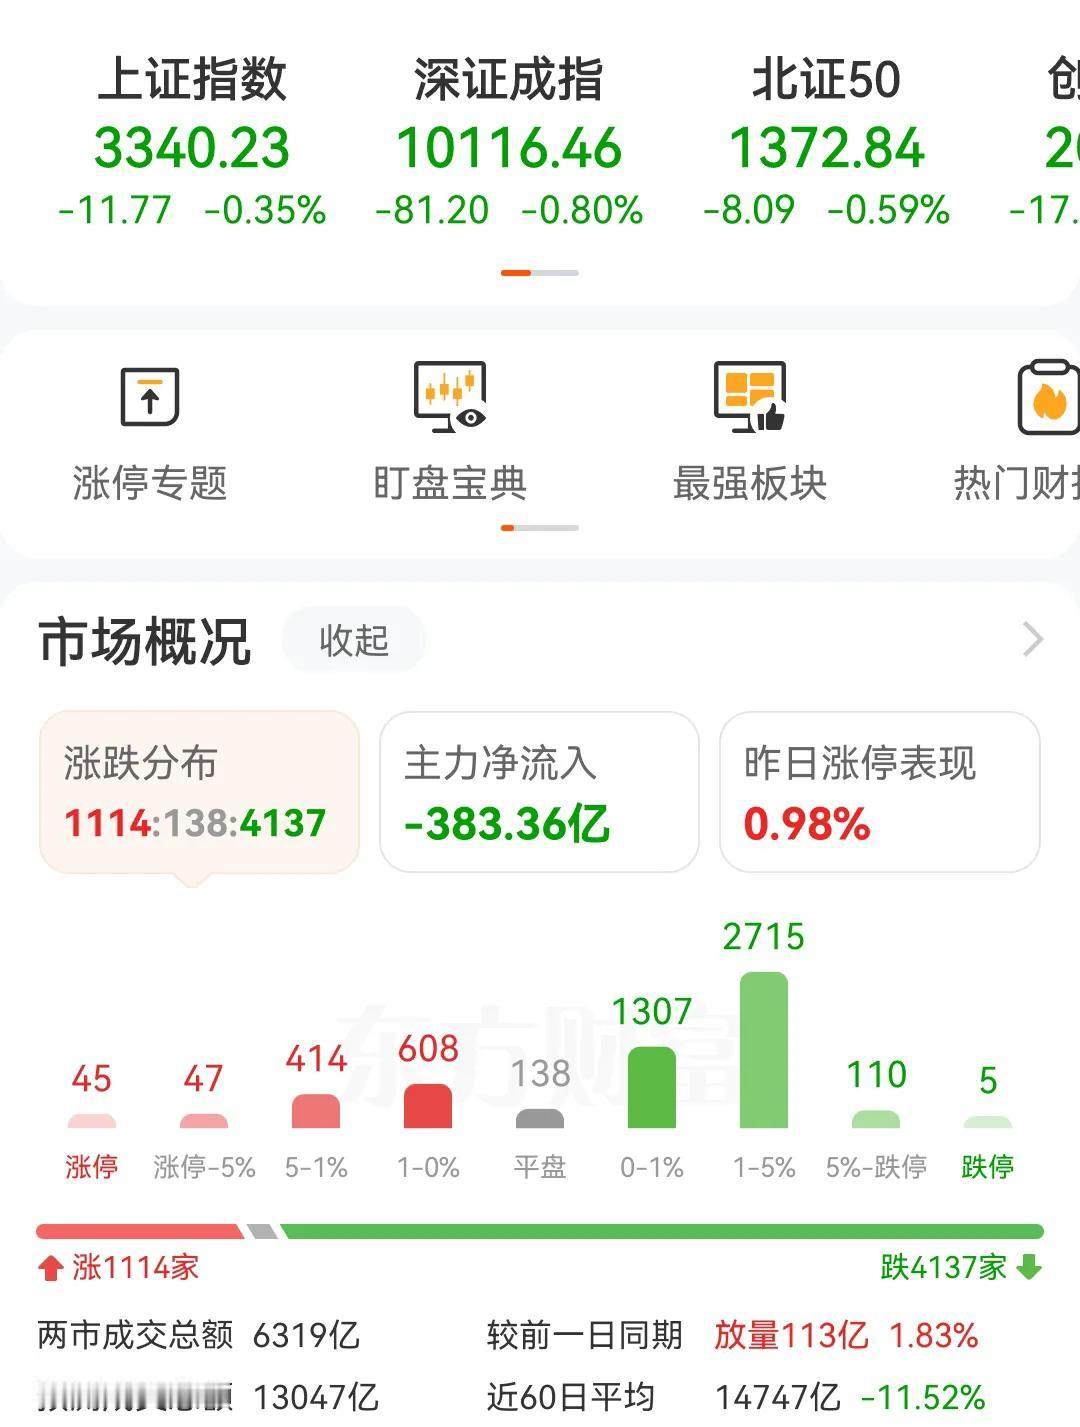Screen dimensions: 1080x1427
Task: Click the -383.36亿 net inflow figure
Action: (x=507, y=824)
